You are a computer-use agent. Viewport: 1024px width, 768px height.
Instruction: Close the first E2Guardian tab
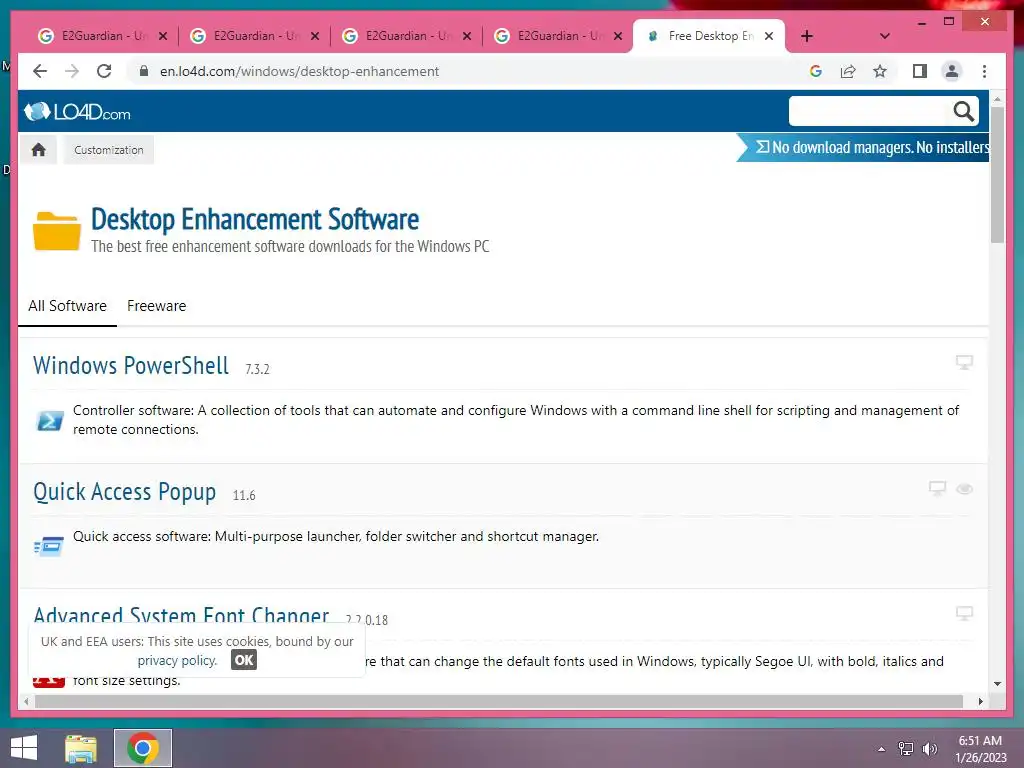point(163,36)
